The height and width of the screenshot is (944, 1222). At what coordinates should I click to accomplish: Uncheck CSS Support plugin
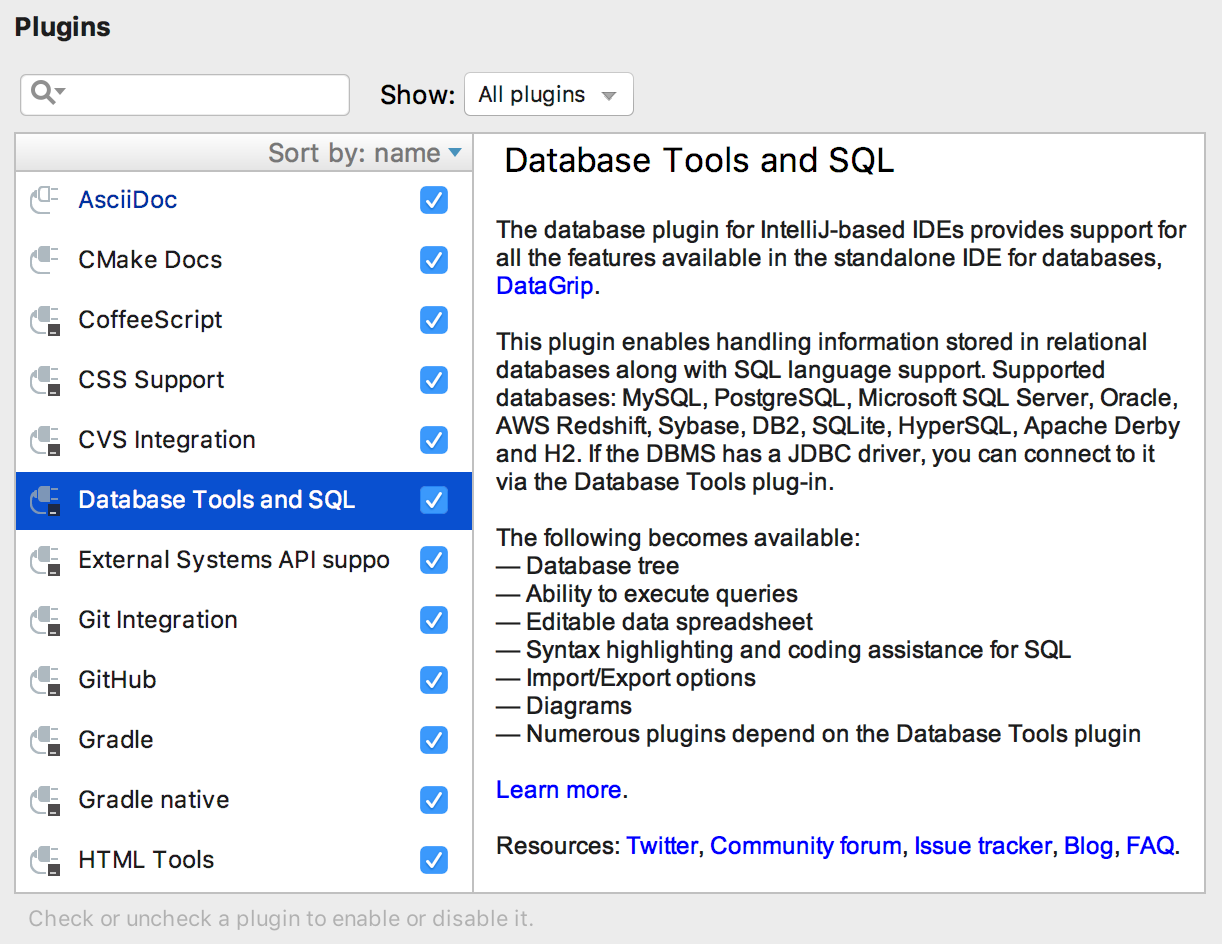(x=434, y=380)
